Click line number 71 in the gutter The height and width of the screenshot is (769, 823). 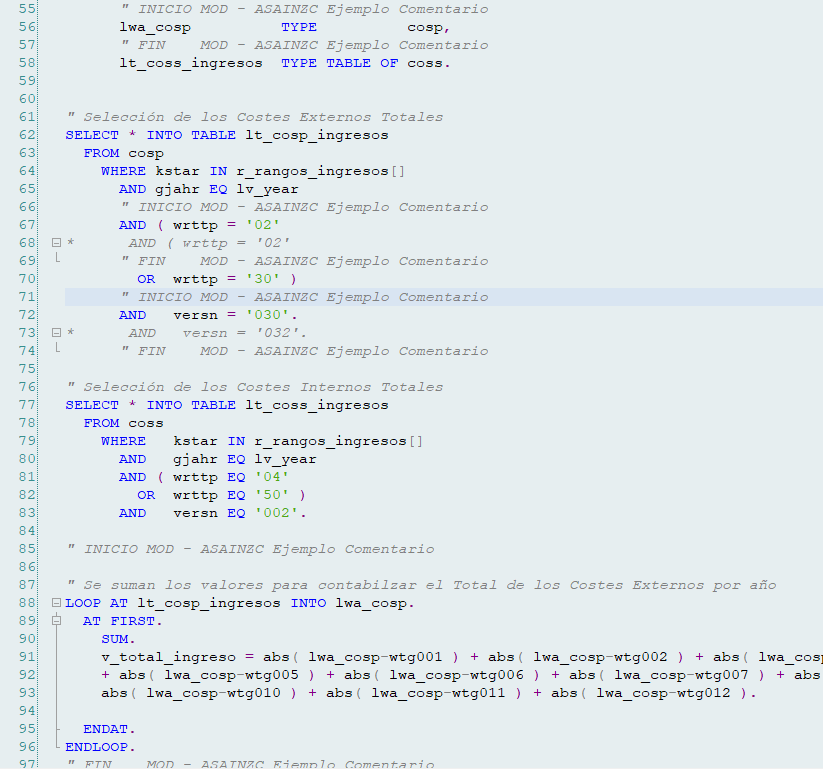27,297
